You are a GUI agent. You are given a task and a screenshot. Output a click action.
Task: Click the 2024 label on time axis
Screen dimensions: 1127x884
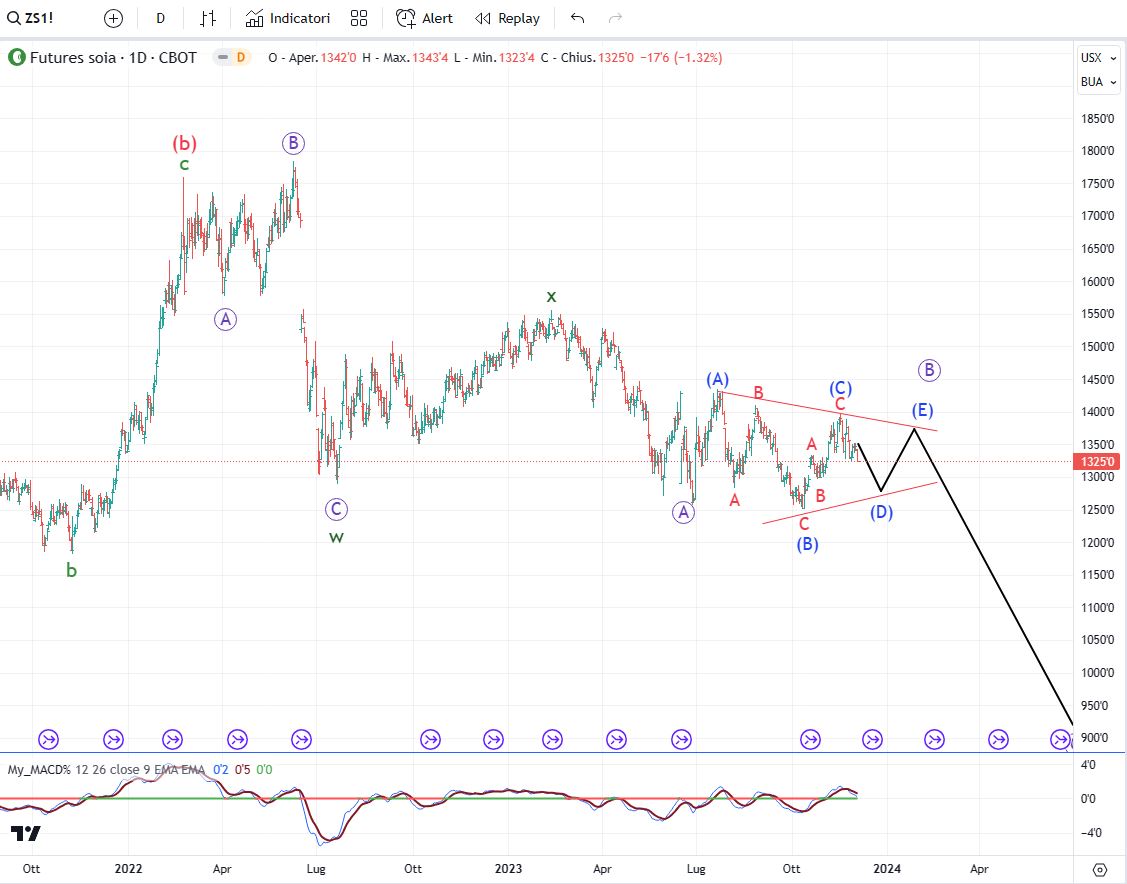point(887,869)
